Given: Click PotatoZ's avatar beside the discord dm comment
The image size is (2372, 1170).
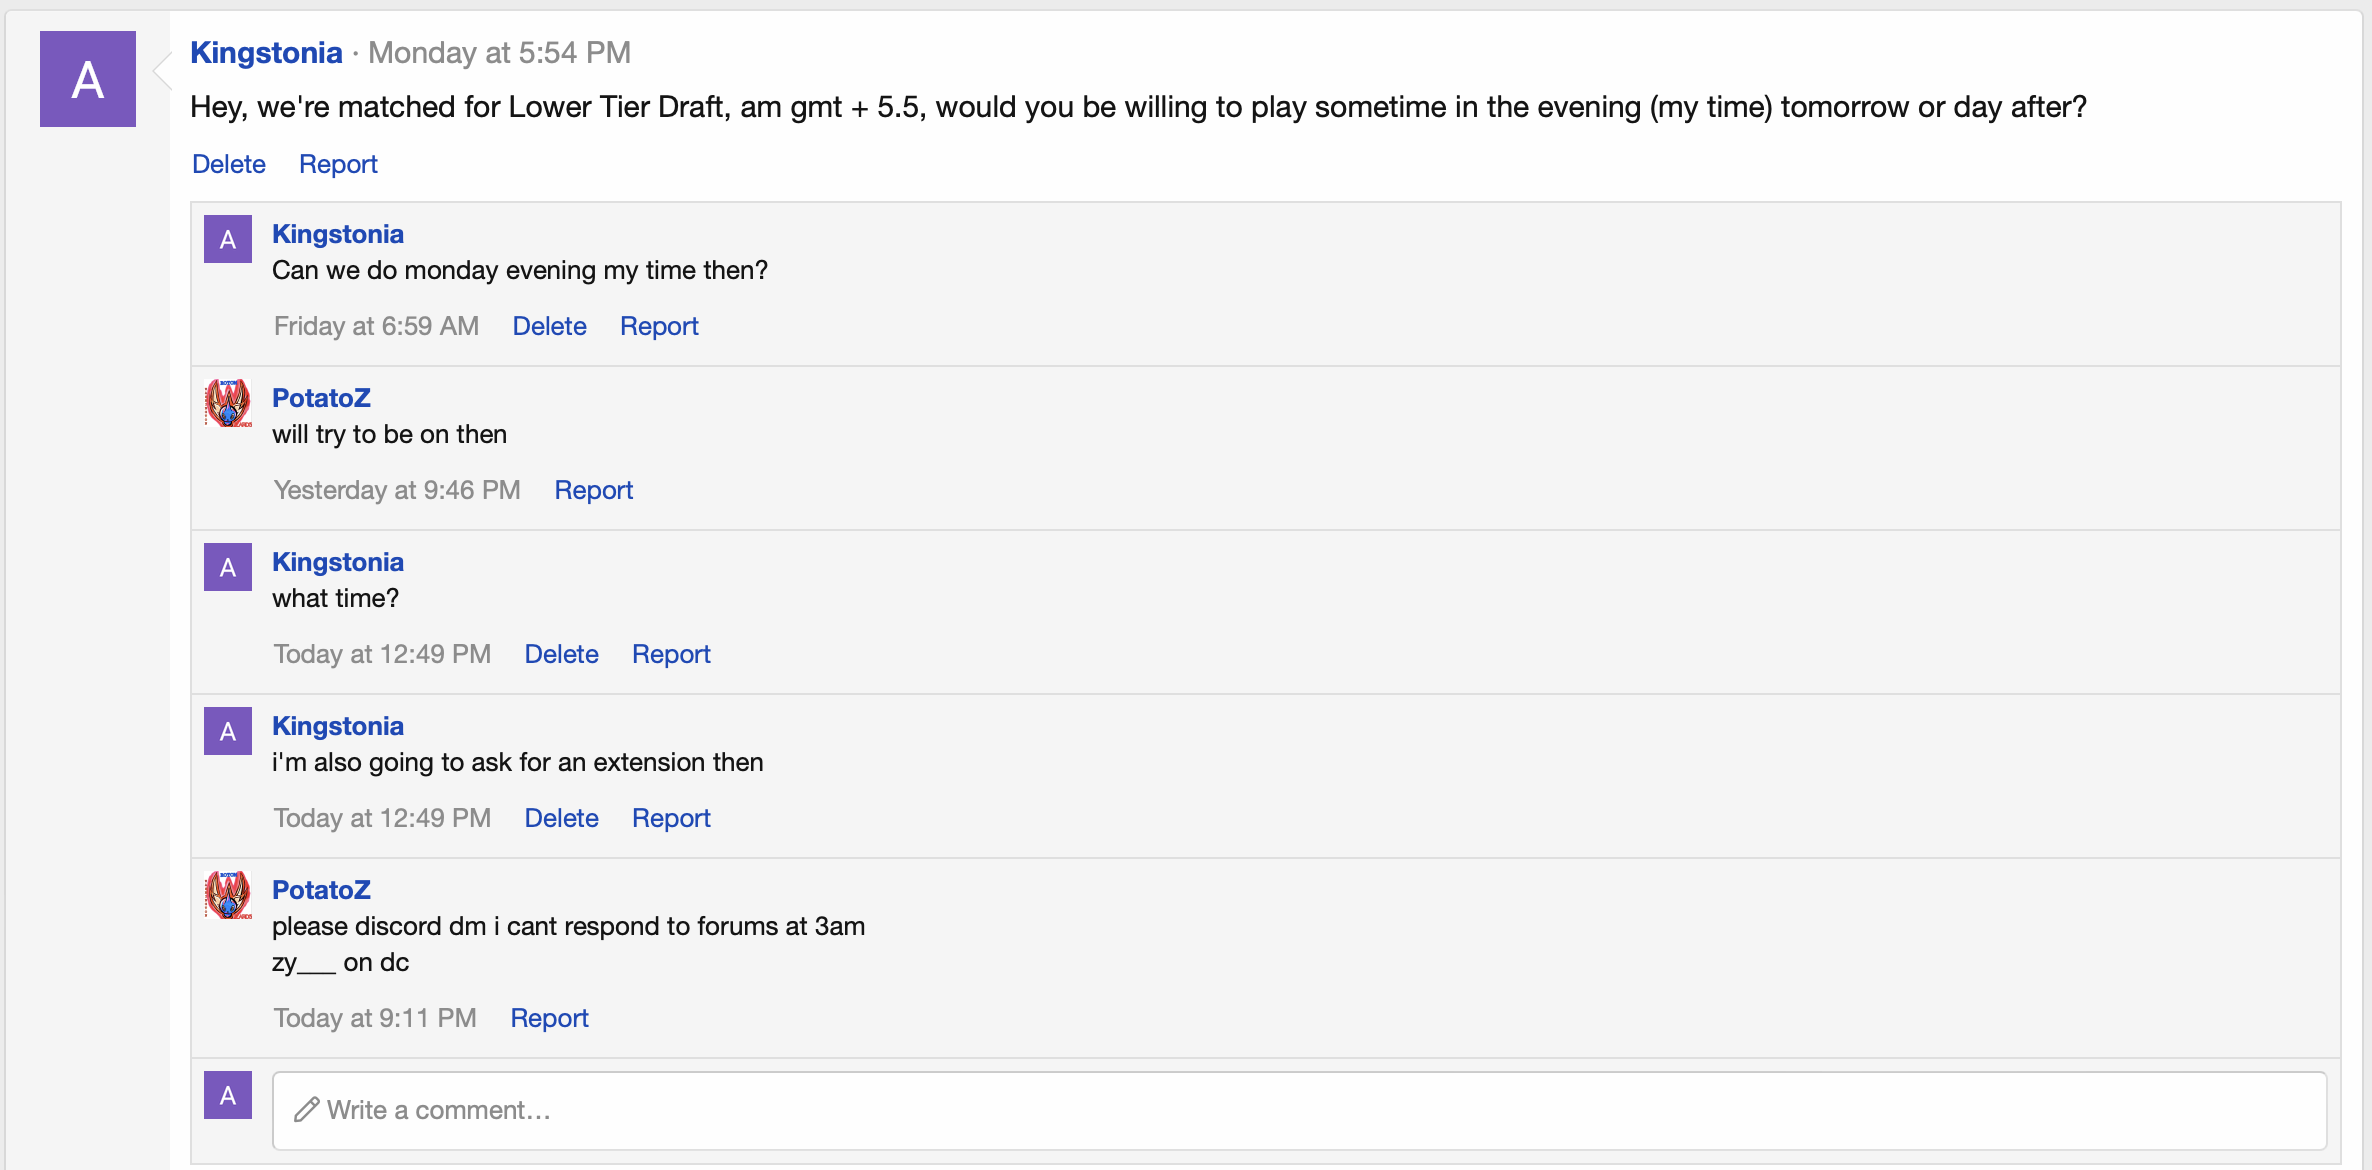Looking at the screenshot, I should 228,895.
